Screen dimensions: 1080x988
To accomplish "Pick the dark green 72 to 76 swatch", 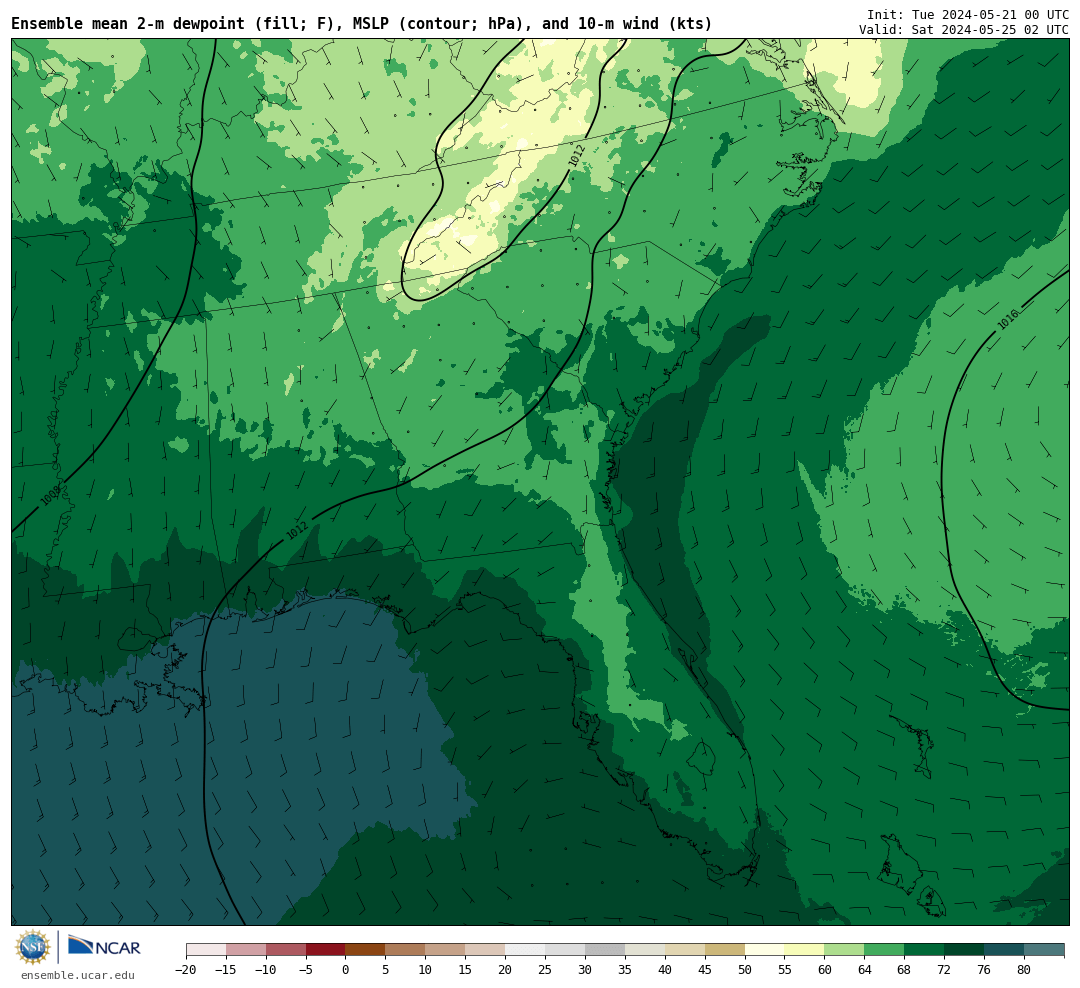I will coord(965,950).
